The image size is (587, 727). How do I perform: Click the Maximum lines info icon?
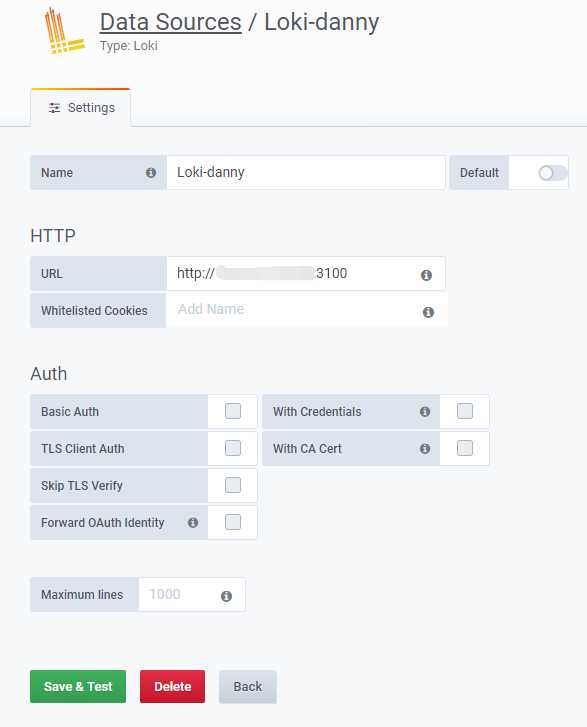(226, 596)
